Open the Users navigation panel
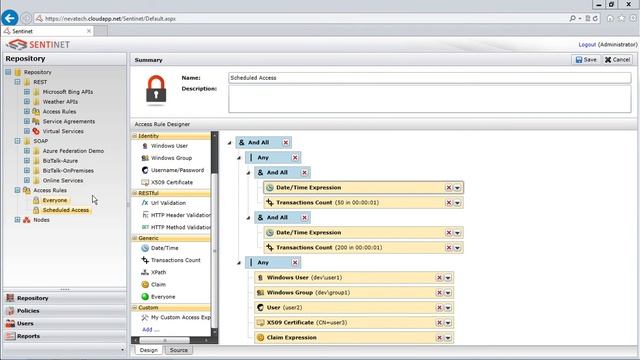The image size is (640, 360). (64, 323)
